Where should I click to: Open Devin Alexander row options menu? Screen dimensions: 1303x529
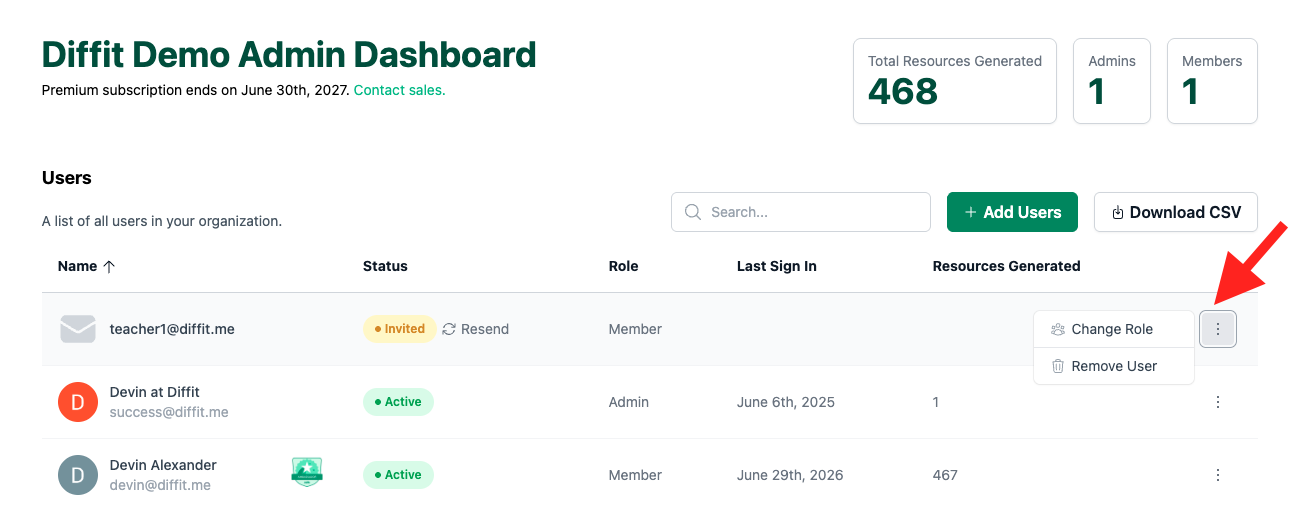tap(1218, 475)
